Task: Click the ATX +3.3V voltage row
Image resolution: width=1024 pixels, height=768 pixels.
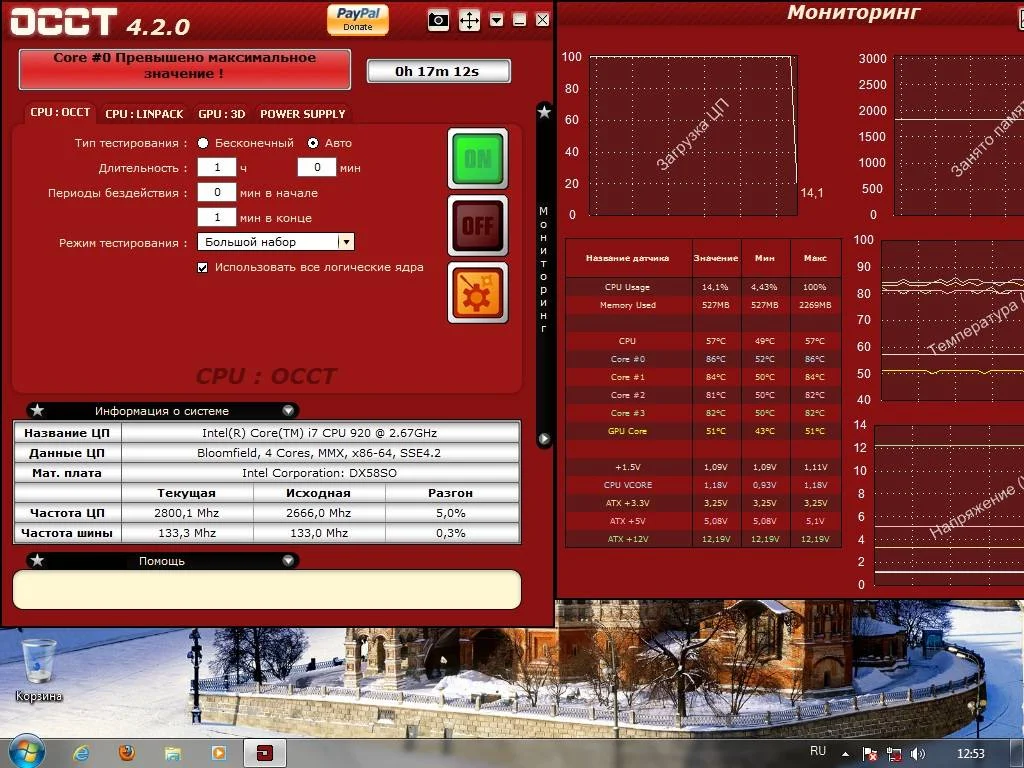Action: point(703,503)
